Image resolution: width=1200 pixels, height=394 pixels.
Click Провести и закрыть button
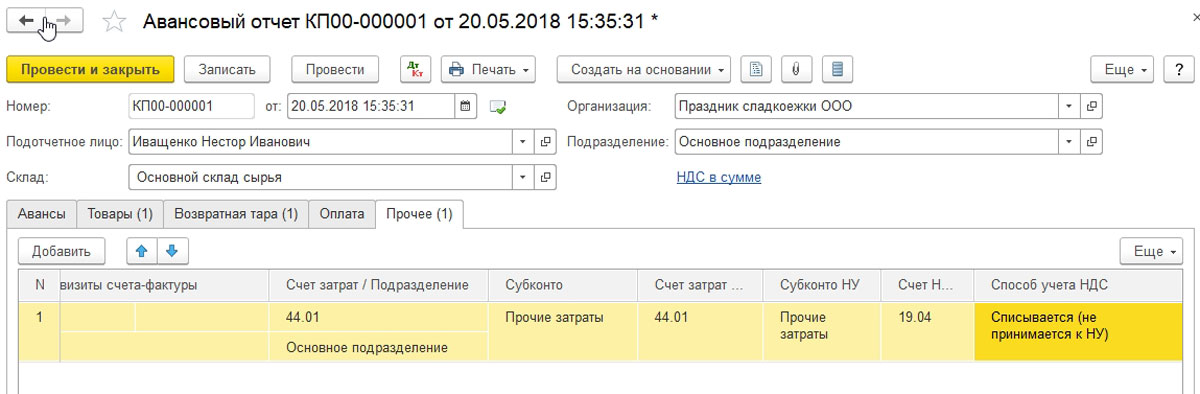pos(91,70)
